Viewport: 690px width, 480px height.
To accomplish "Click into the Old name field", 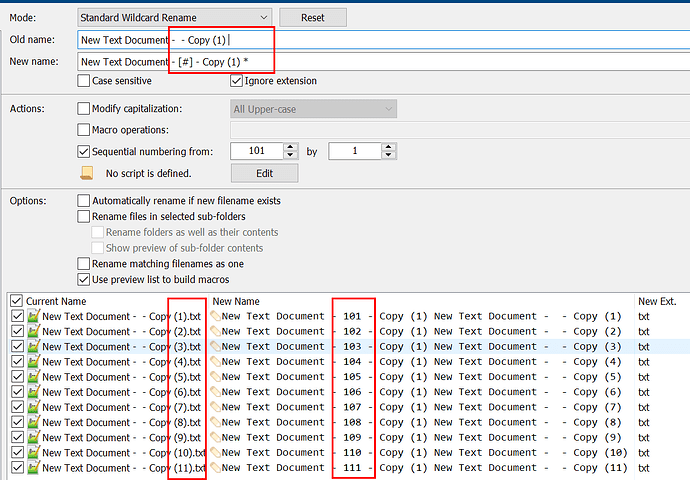I will click(384, 40).
